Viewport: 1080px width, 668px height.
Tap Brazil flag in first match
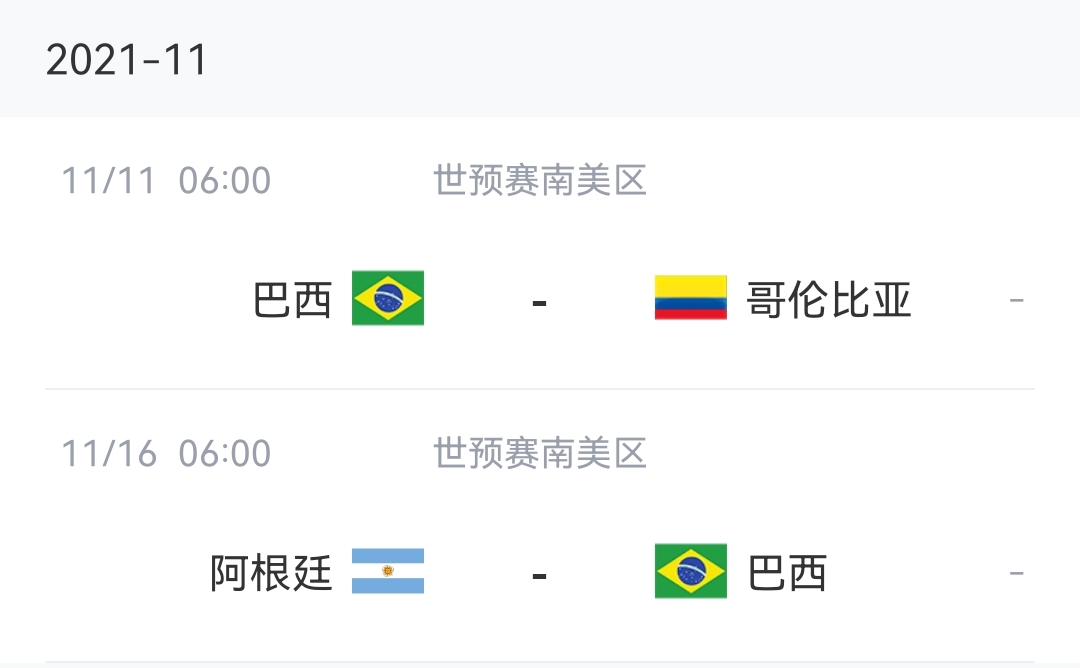point(388,298)
